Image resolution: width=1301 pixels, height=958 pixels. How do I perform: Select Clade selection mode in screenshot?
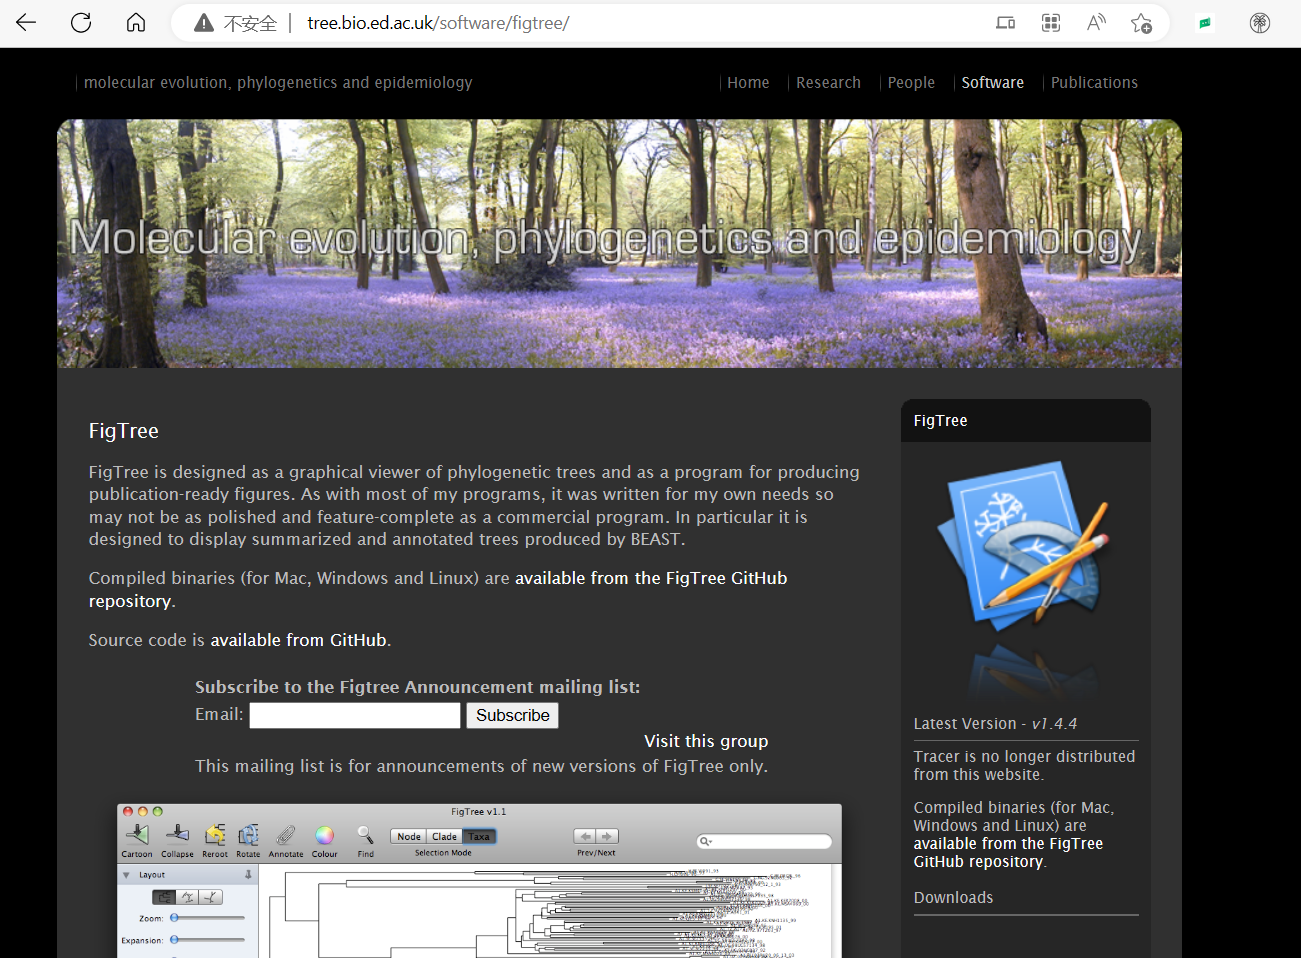pyautogui.click(x=444, y=837)
